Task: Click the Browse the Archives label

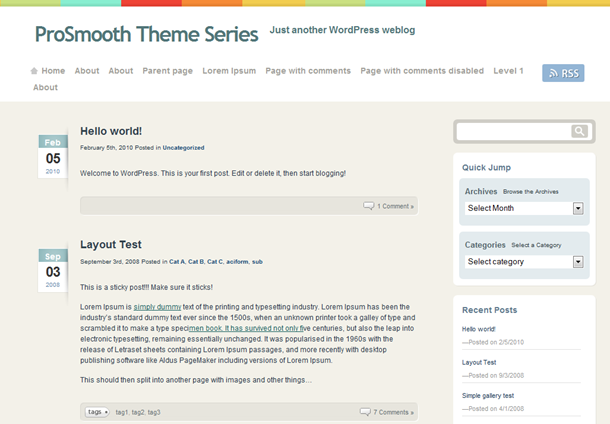Action: [x=531, y=192]
